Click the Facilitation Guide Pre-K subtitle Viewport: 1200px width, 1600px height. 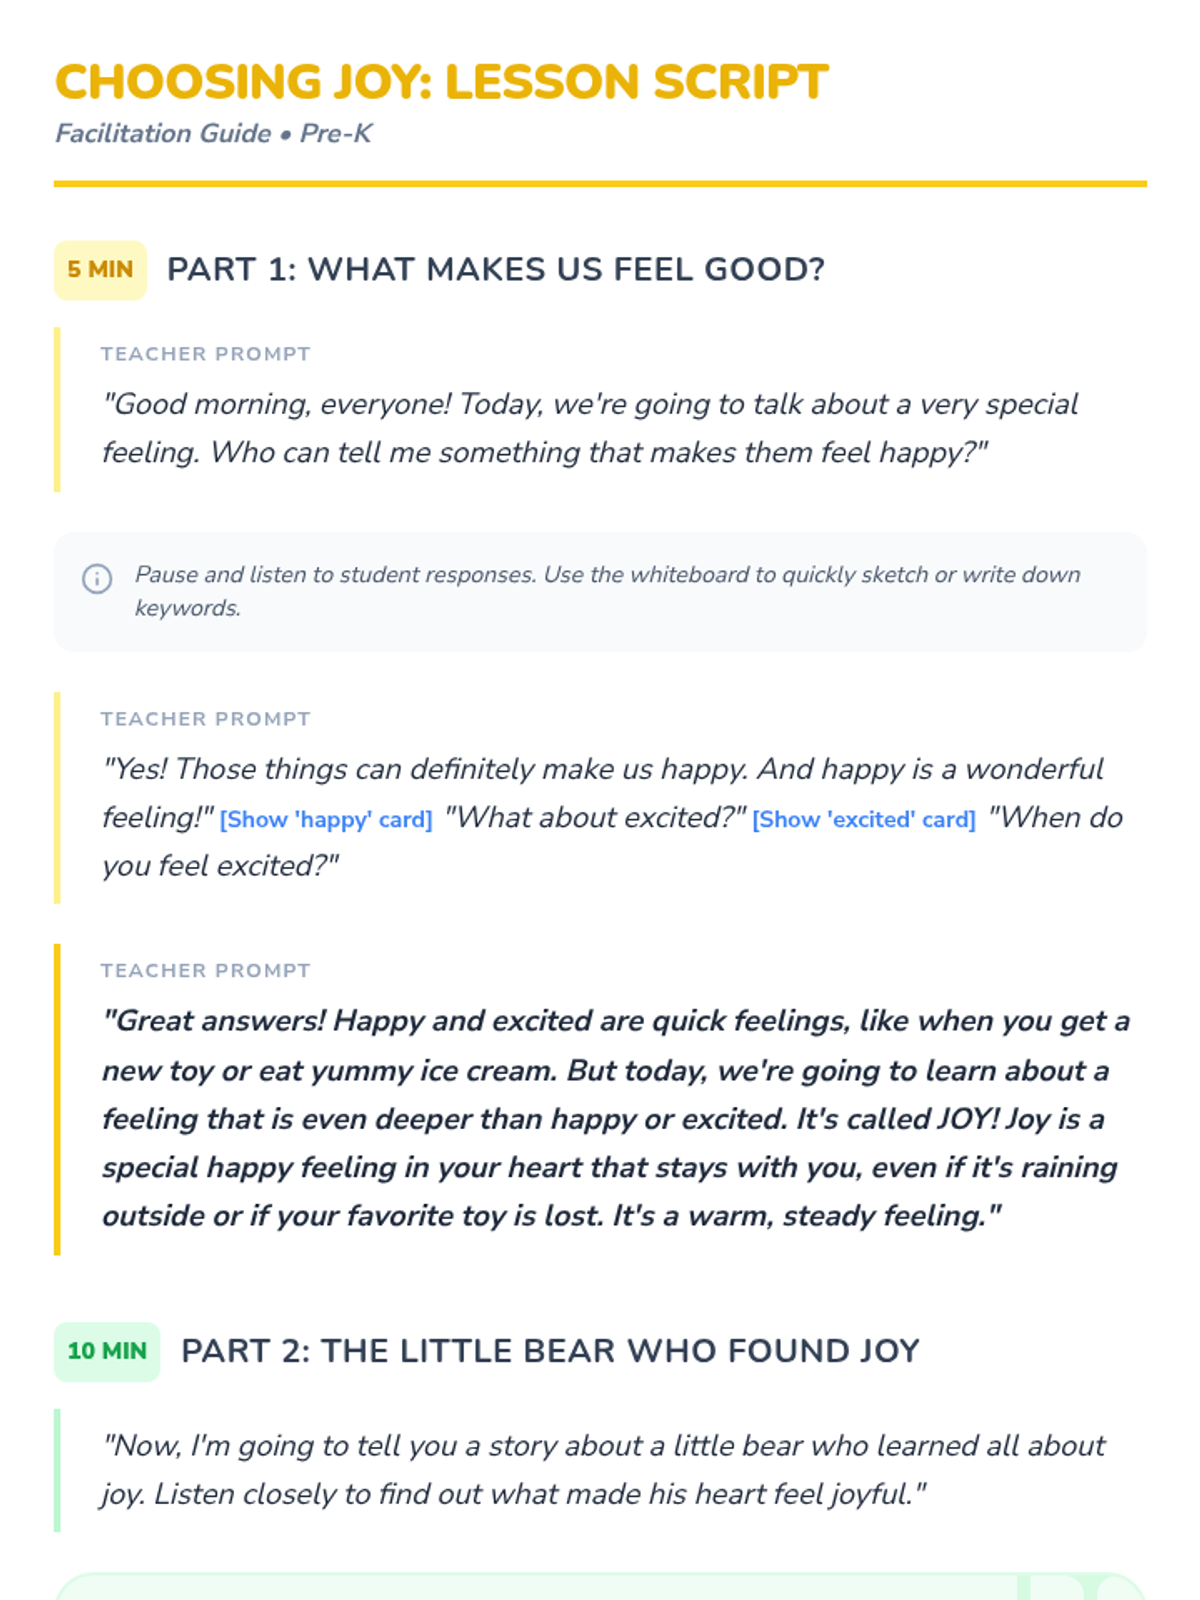point(213,134)
